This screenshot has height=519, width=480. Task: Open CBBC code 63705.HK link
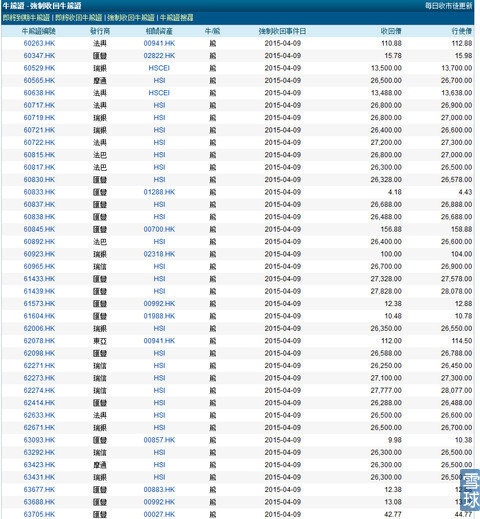[x=39, y=514]
